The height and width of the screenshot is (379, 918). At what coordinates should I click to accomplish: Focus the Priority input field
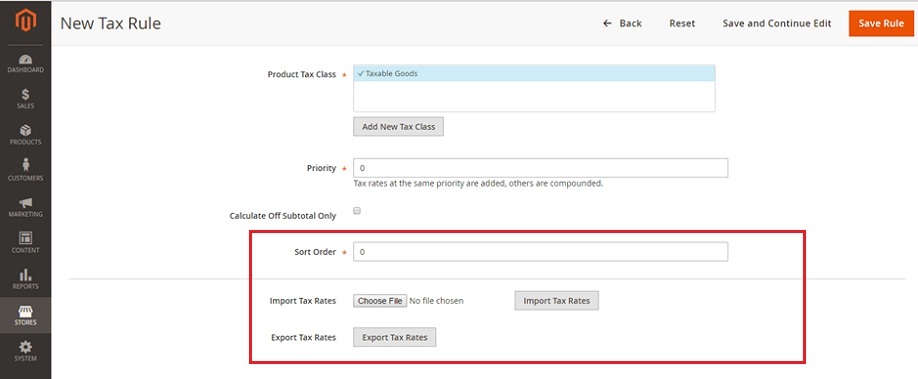[x=540, y=168]
